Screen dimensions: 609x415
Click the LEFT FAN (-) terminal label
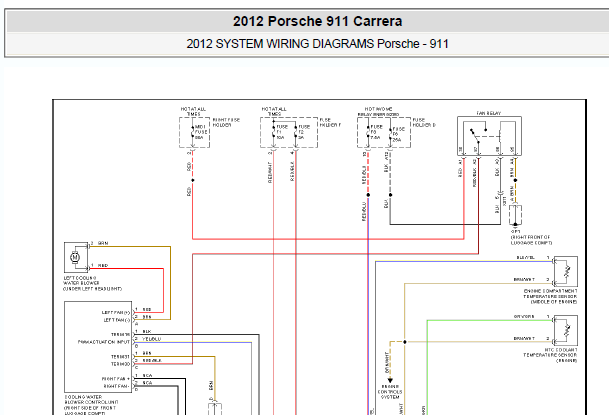pyautogui.click(x=117, y=320)
